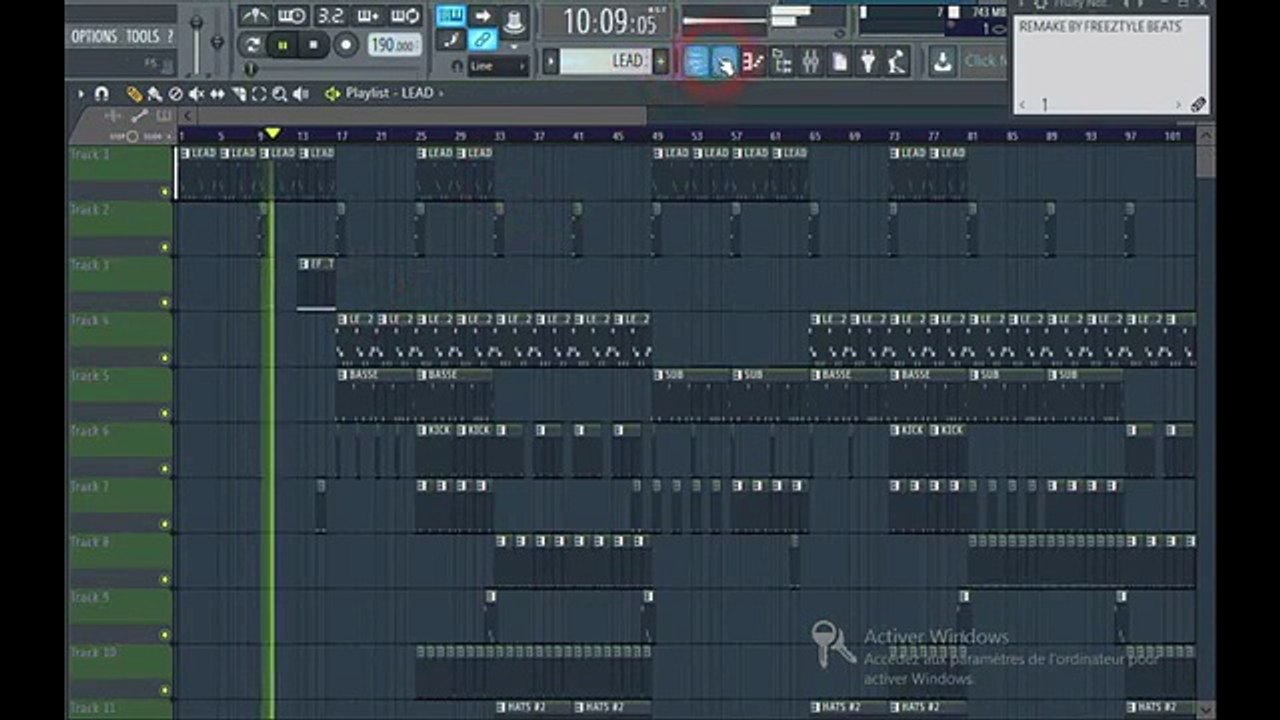Viewport: 1280px width, 720px height.
Task: Select the first KICK clip on Track 6
Action: pyautogui.click(x=435, y=450)
